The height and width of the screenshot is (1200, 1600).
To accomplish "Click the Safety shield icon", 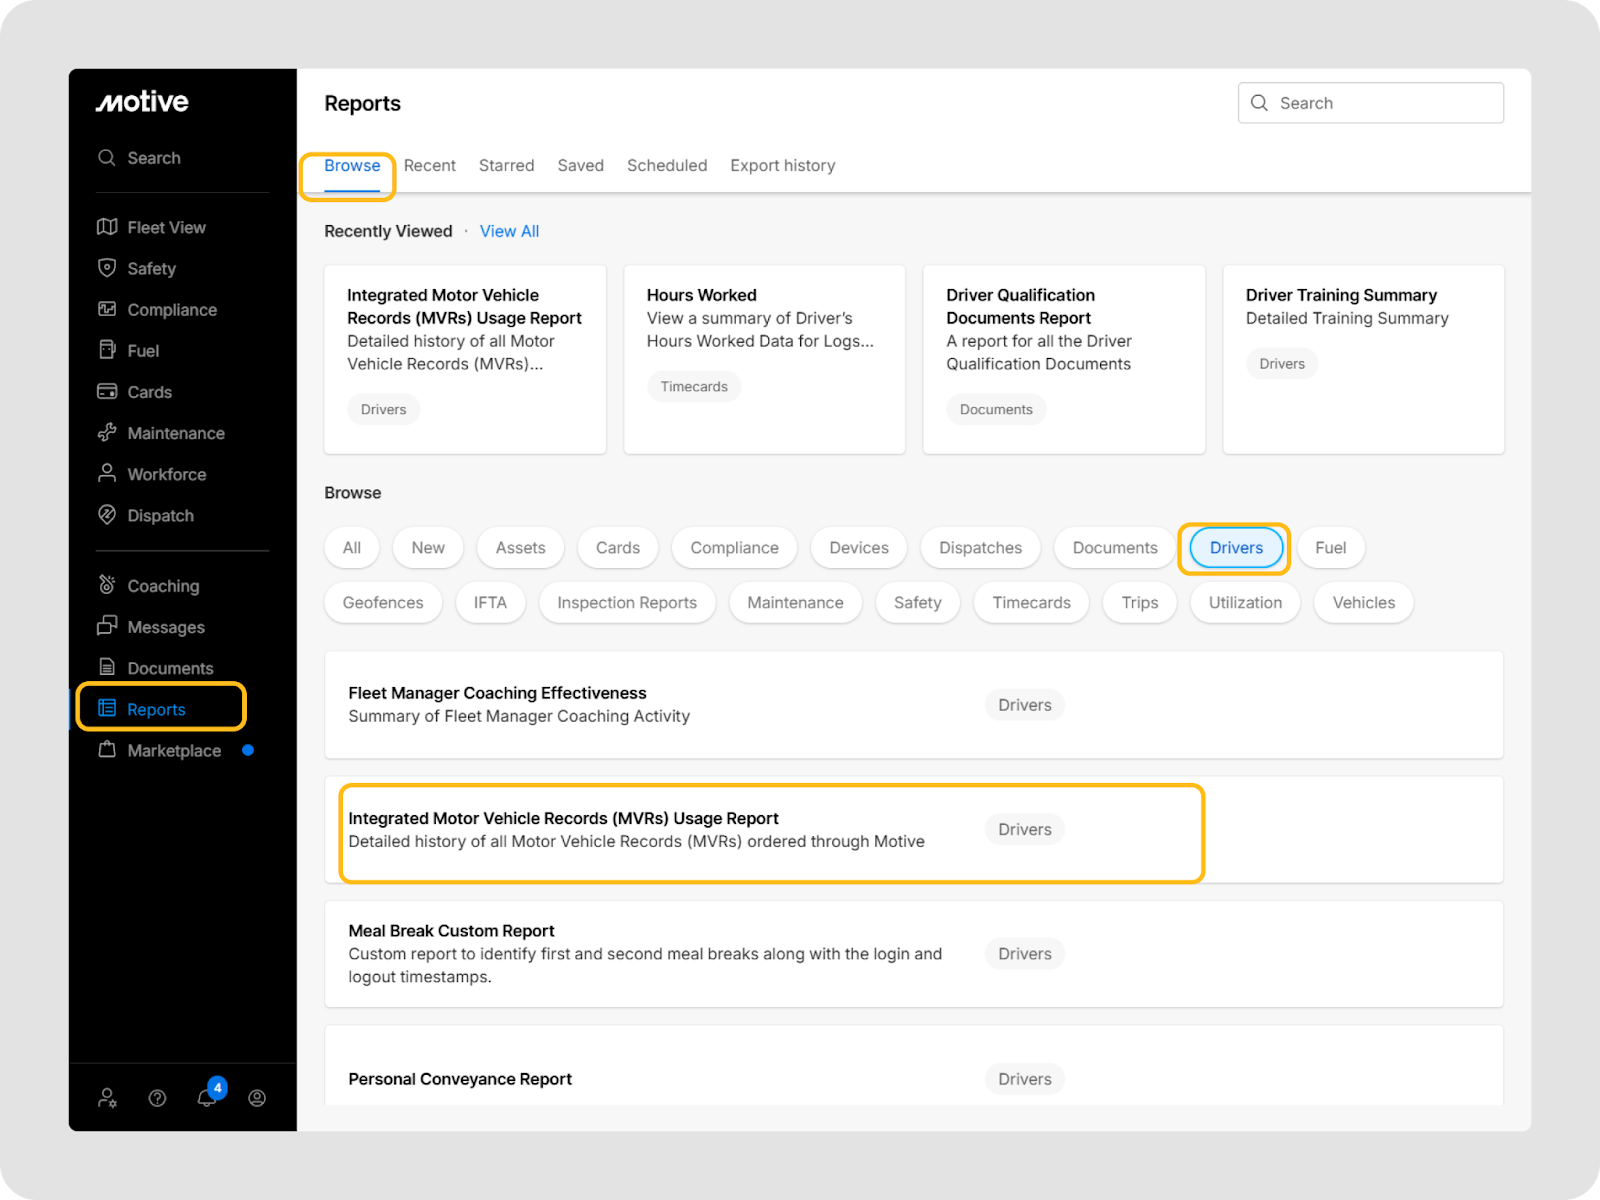I will (x=107, y=268).
